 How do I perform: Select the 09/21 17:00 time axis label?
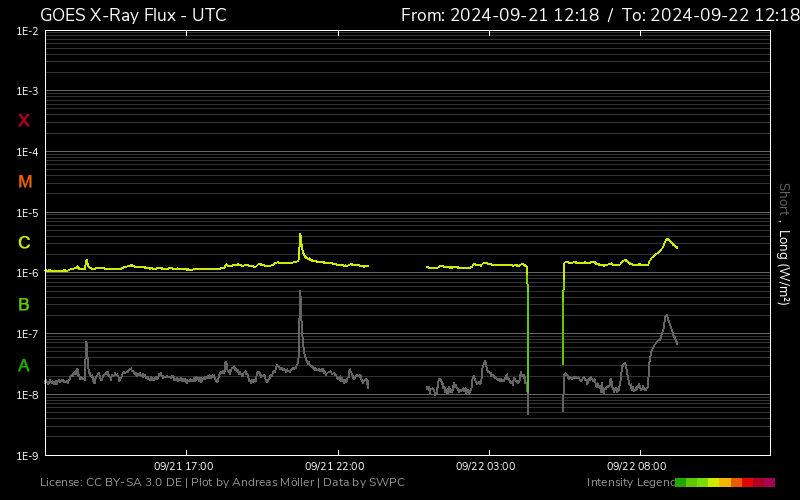184,466
